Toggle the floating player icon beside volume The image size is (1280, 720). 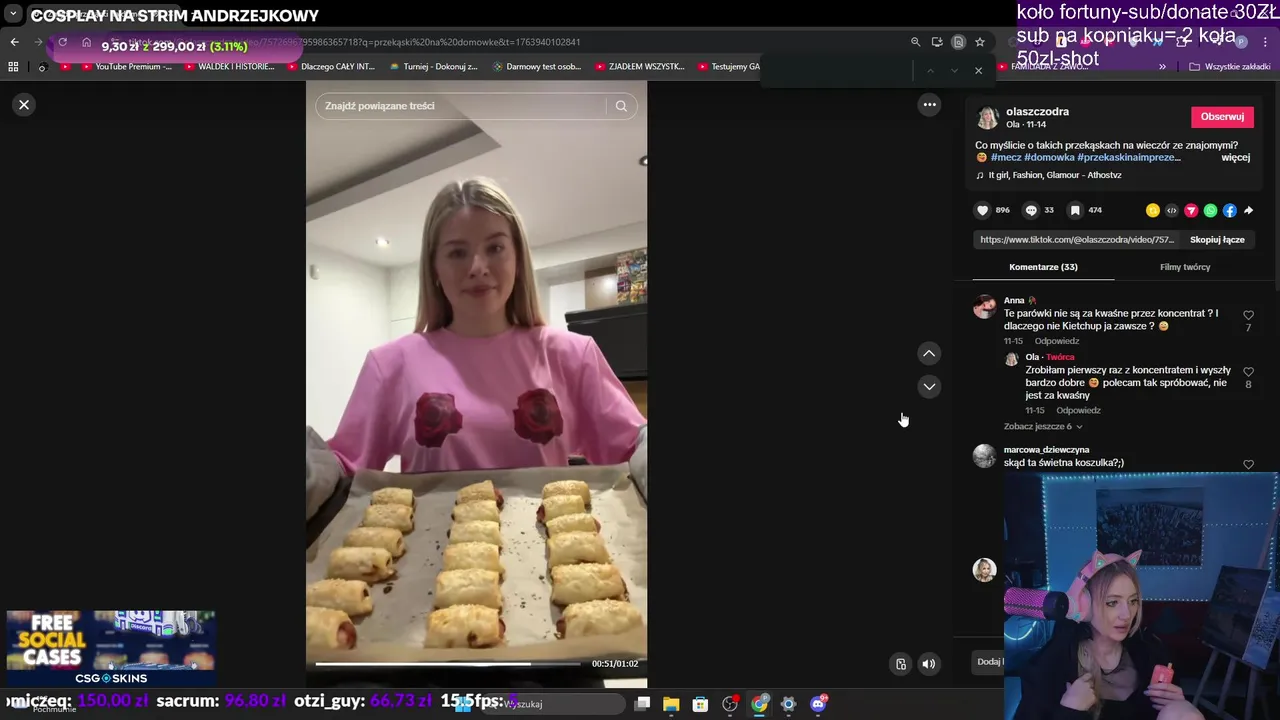(901, 664)
